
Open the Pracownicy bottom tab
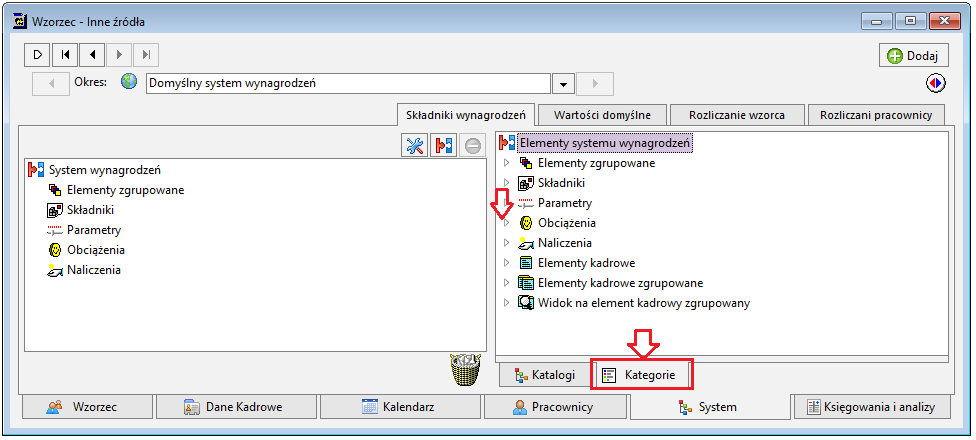click(556, 407)
